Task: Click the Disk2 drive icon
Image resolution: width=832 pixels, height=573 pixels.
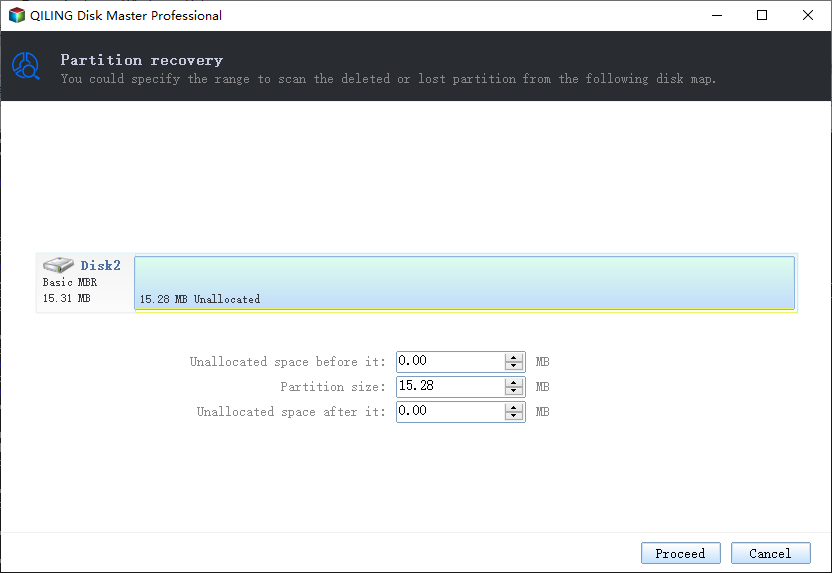Action: click(58, 264)
